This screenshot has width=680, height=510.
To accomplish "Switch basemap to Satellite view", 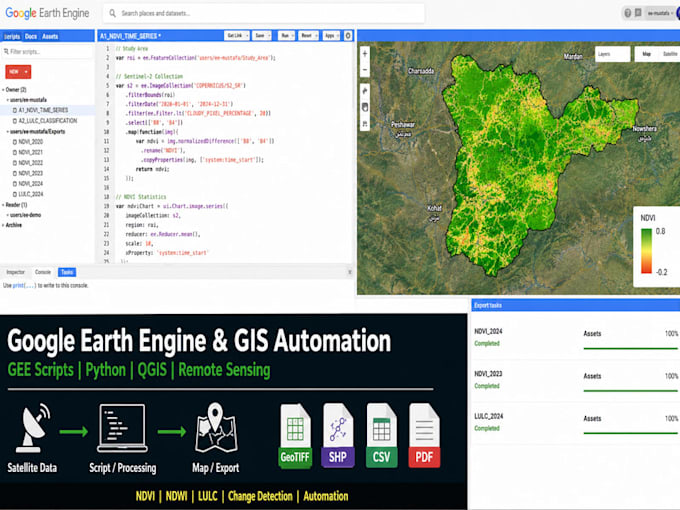I will point(670,54).
